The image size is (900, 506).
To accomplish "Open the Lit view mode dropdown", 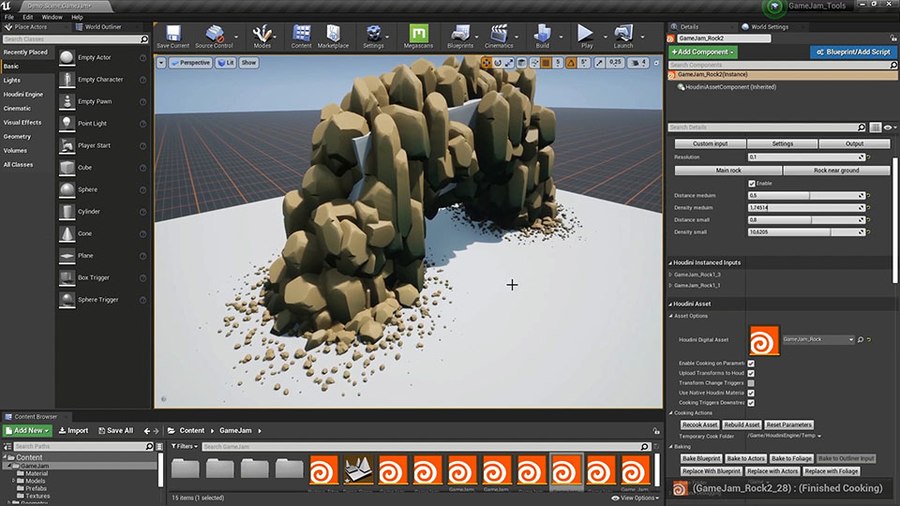I will tap(226, 63).
